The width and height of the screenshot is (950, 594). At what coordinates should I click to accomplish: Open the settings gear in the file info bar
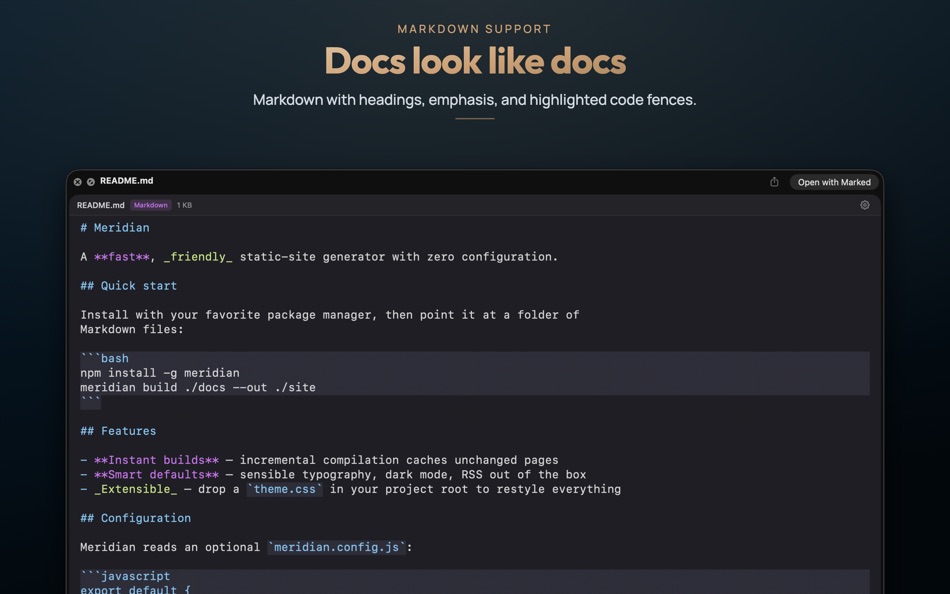[x=865, y=205]
